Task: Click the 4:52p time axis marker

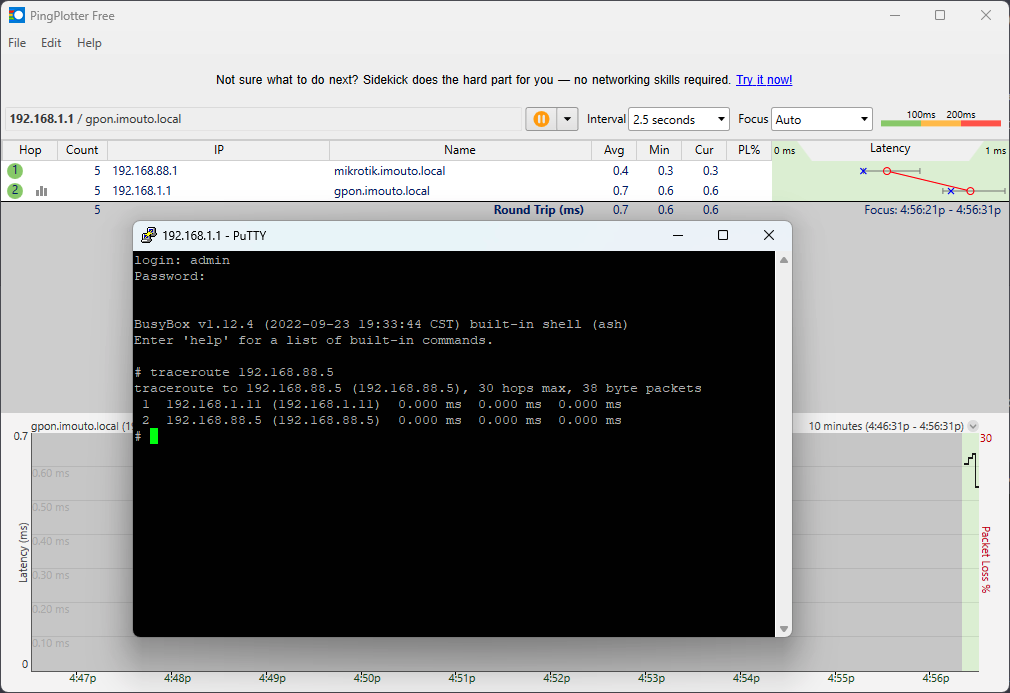Action: click(x=557, y=678)
